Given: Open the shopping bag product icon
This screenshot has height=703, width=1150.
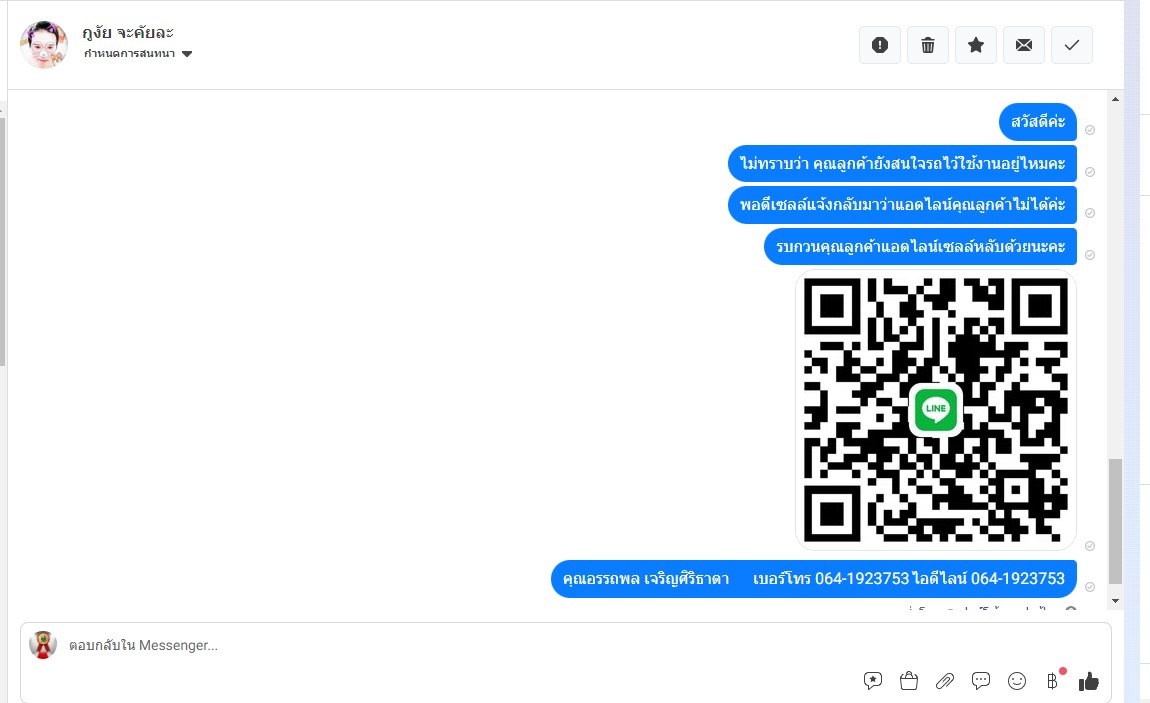Looking at the screenshot, I should point(909,681).
